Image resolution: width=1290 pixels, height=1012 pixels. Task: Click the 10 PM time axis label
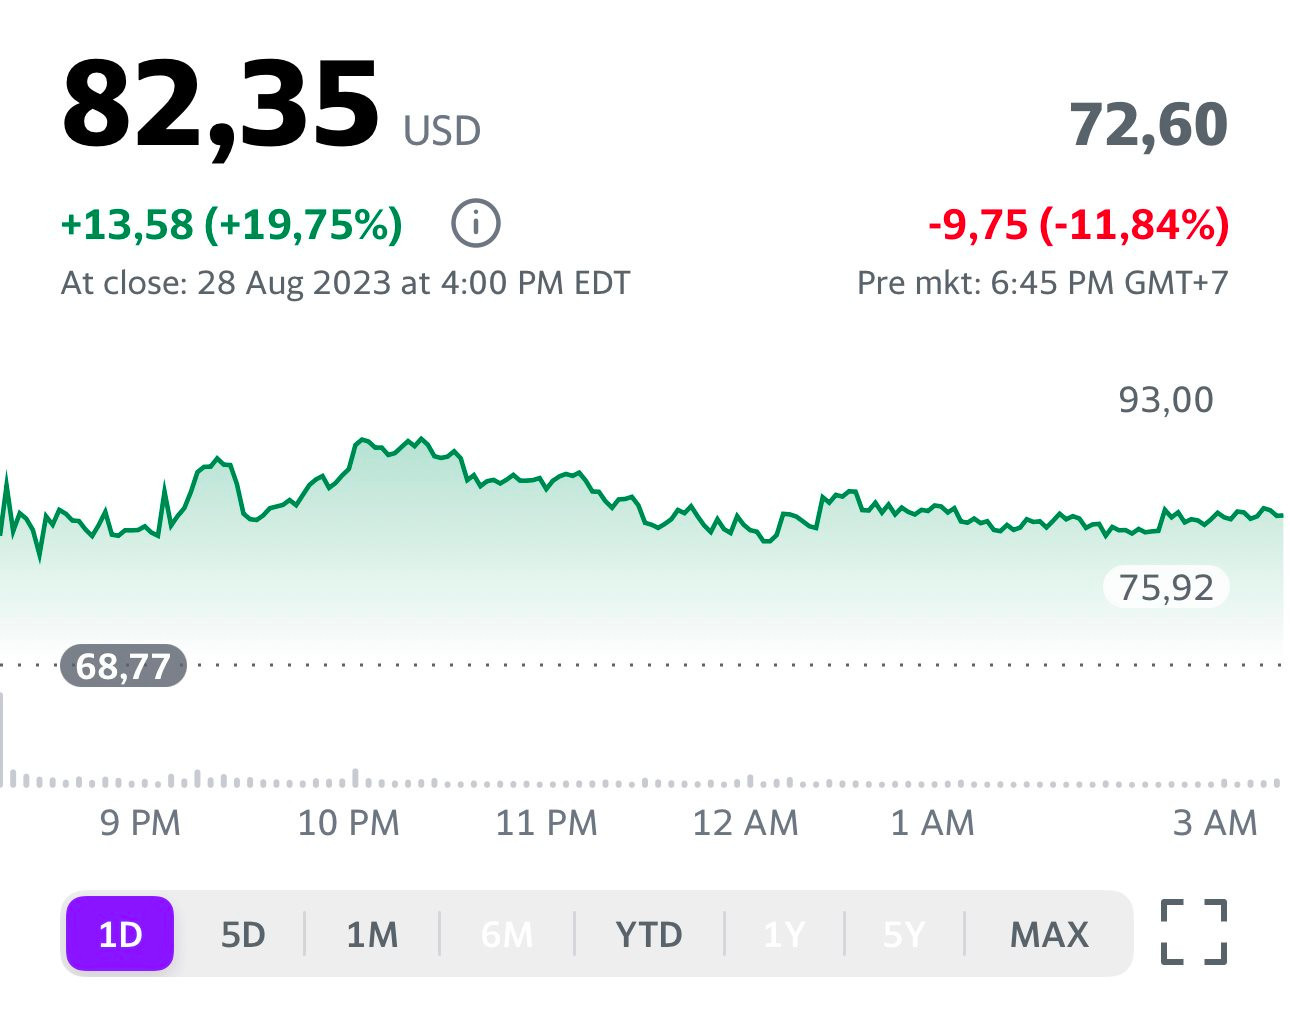348,823
